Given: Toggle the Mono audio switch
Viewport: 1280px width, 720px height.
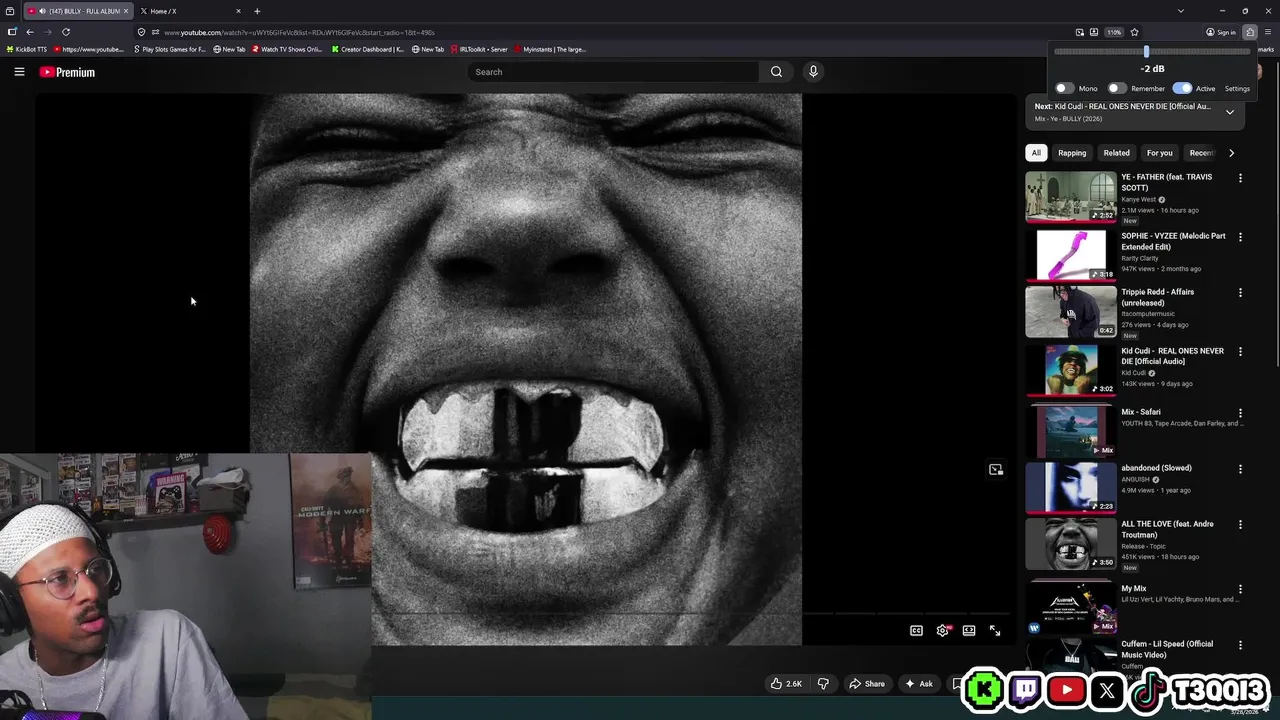Looking at the screenshot, I should 1064,88.
